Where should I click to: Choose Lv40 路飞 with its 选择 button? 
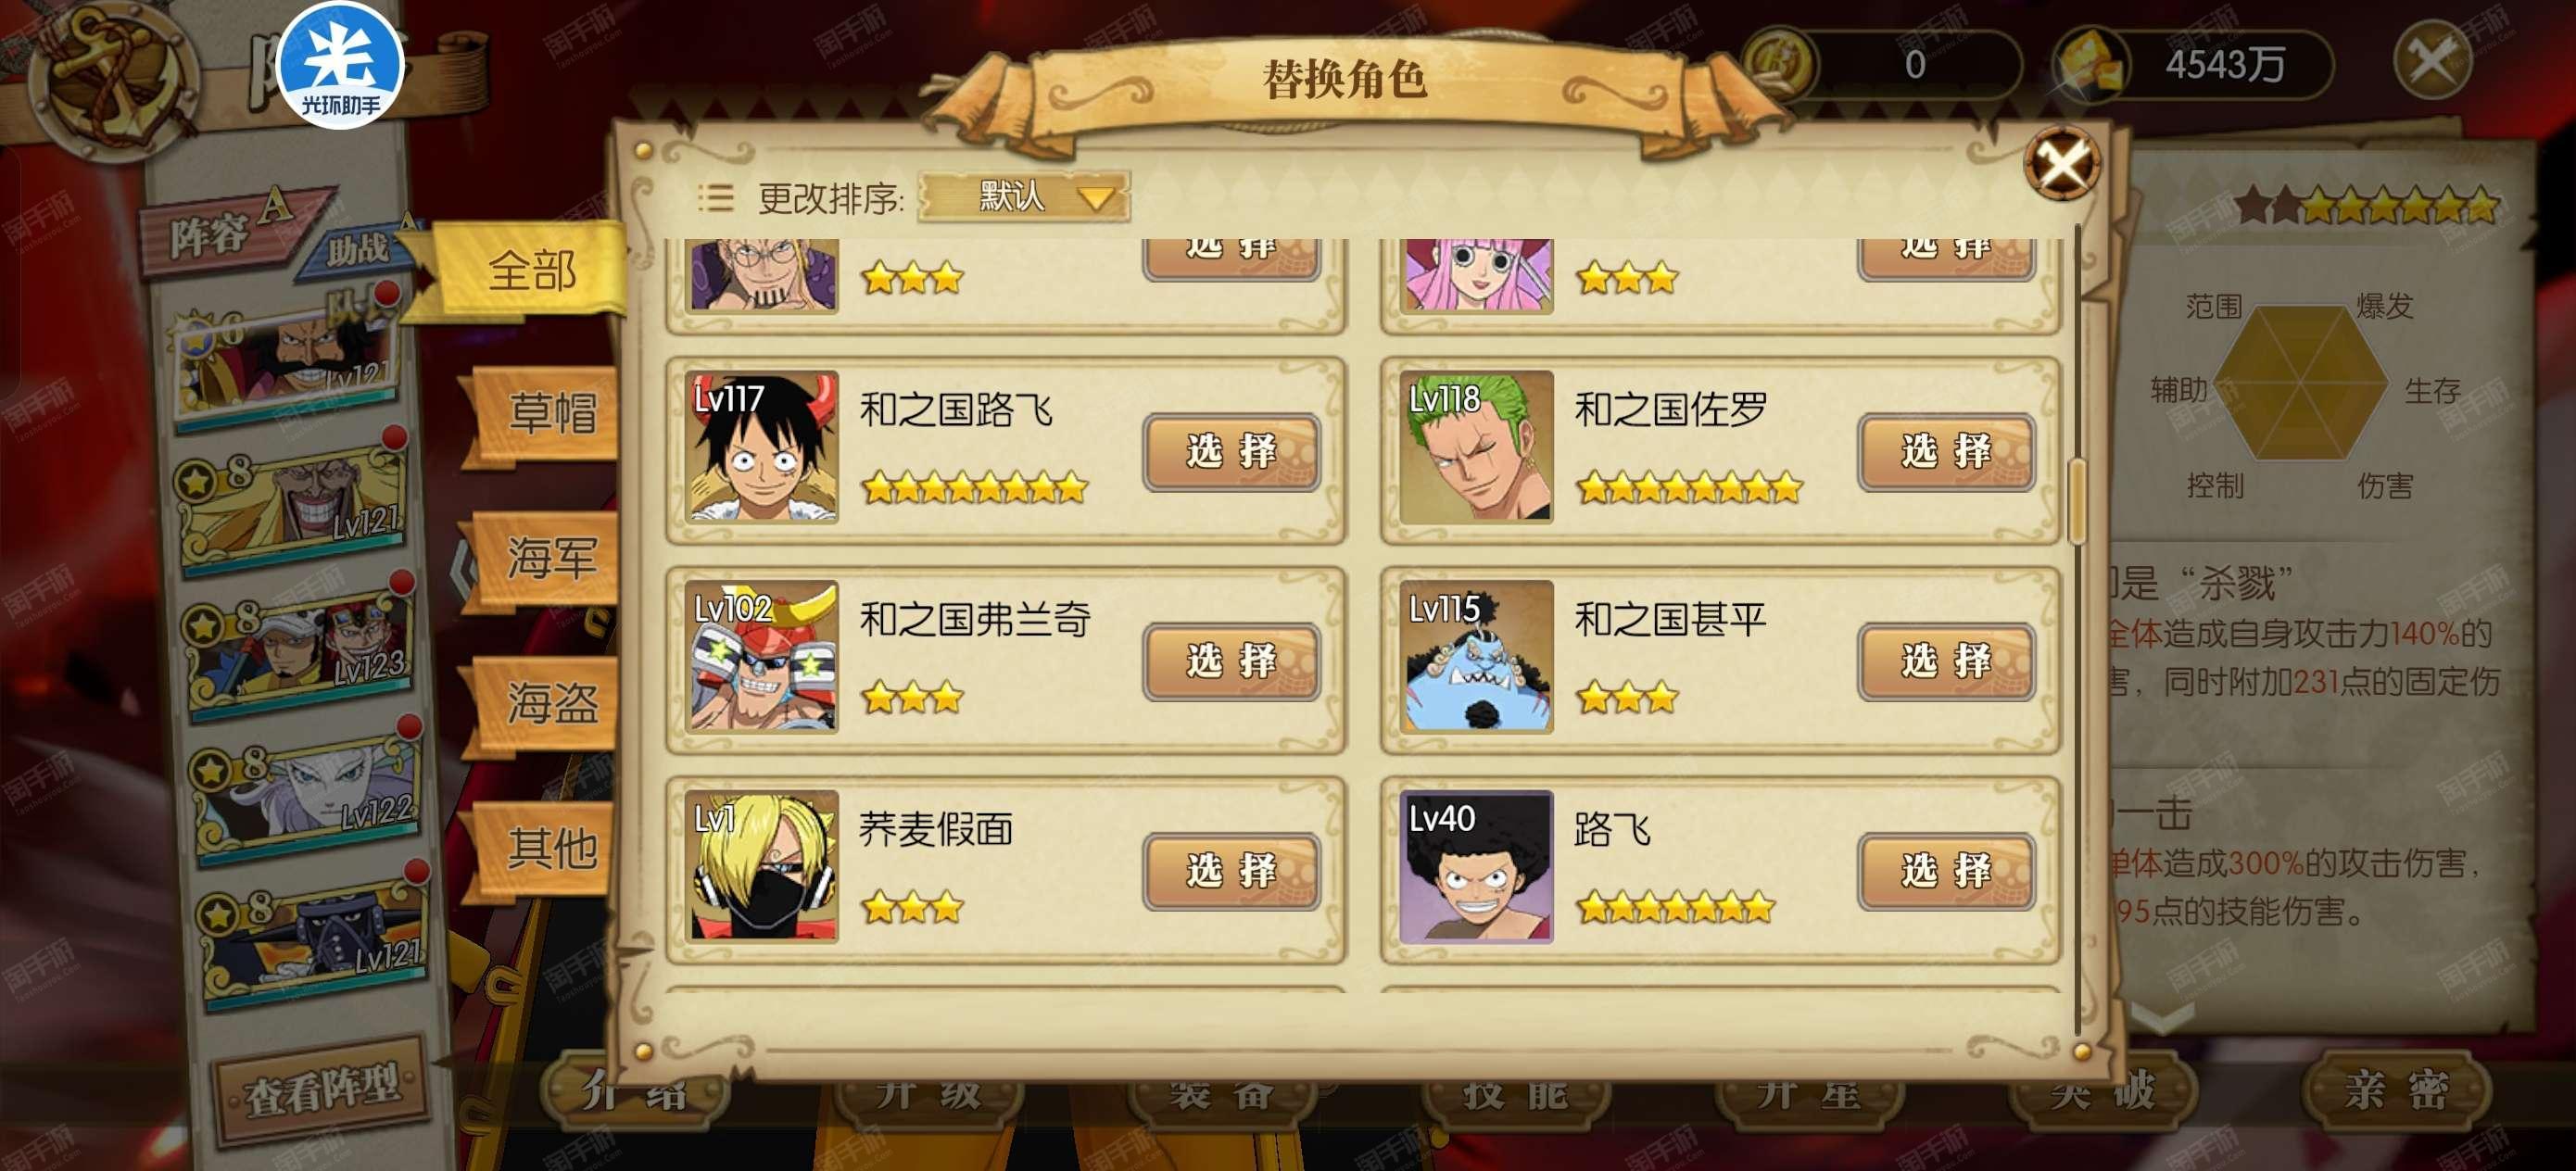tap(1946, 871)
